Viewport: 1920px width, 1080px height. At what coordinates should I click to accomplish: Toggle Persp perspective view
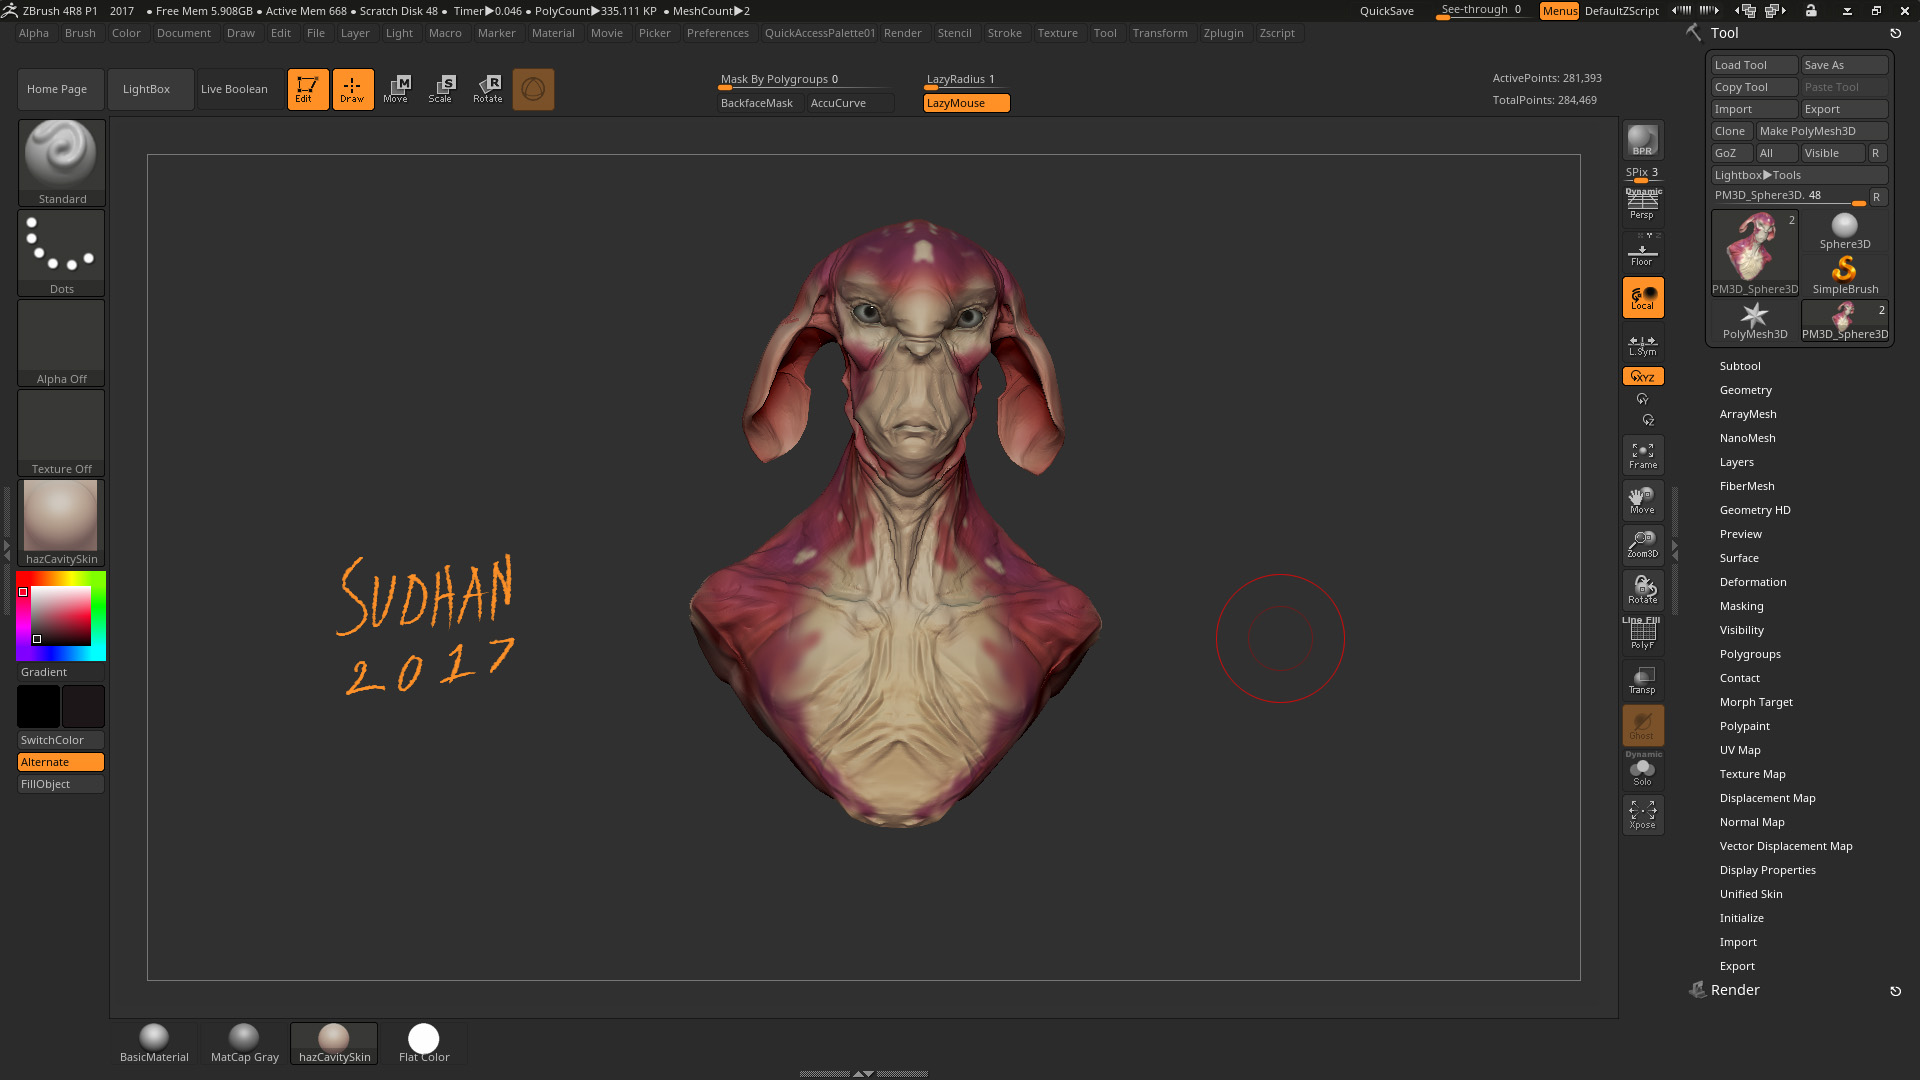pos(1643,205)
